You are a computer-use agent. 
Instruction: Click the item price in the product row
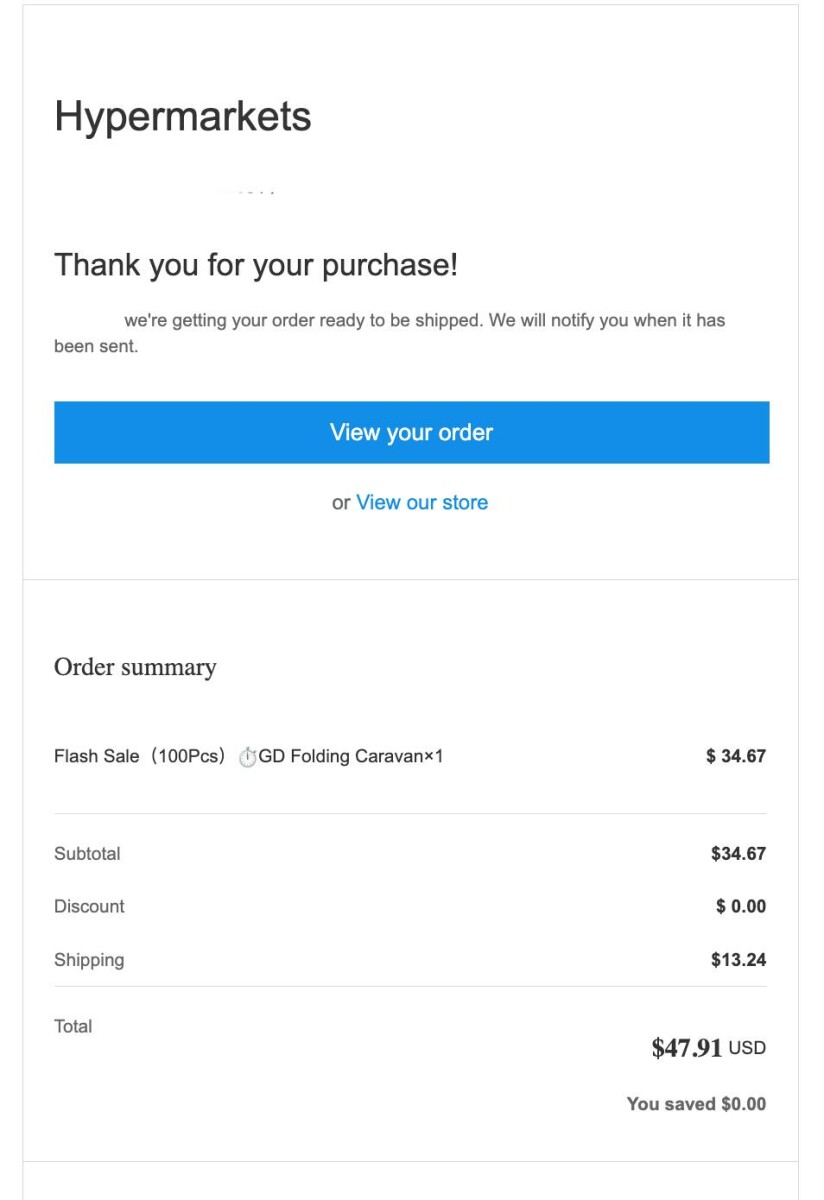pos(736,757)
